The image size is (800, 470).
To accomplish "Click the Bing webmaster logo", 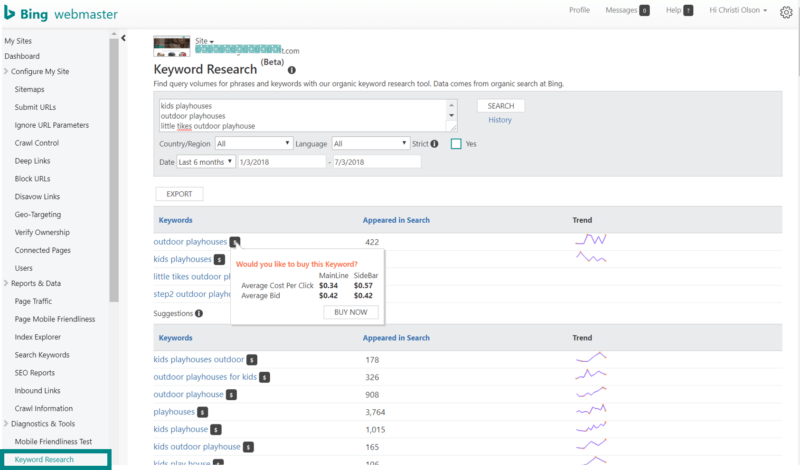I will click(x=61, y=14).
